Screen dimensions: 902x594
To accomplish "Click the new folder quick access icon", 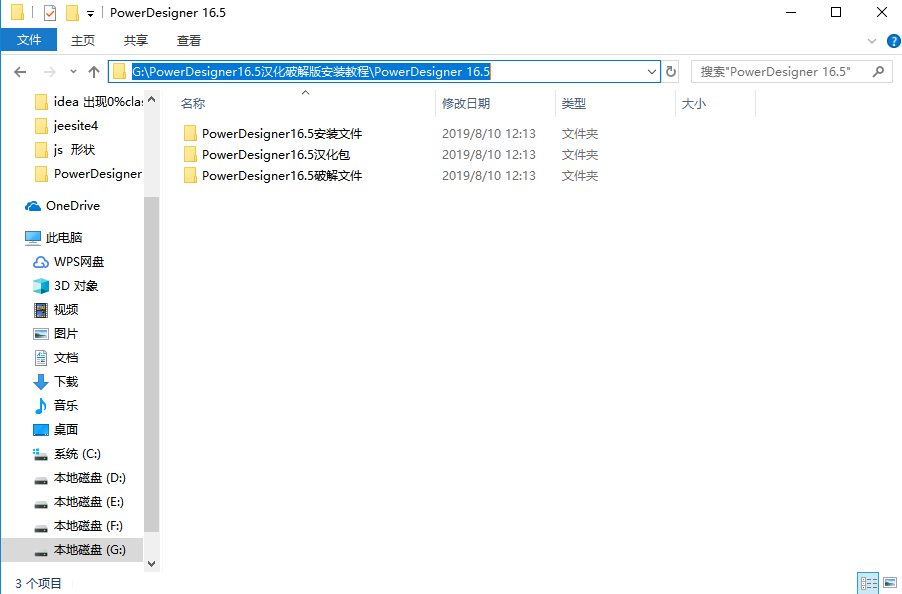I will (x=72, y=13).
